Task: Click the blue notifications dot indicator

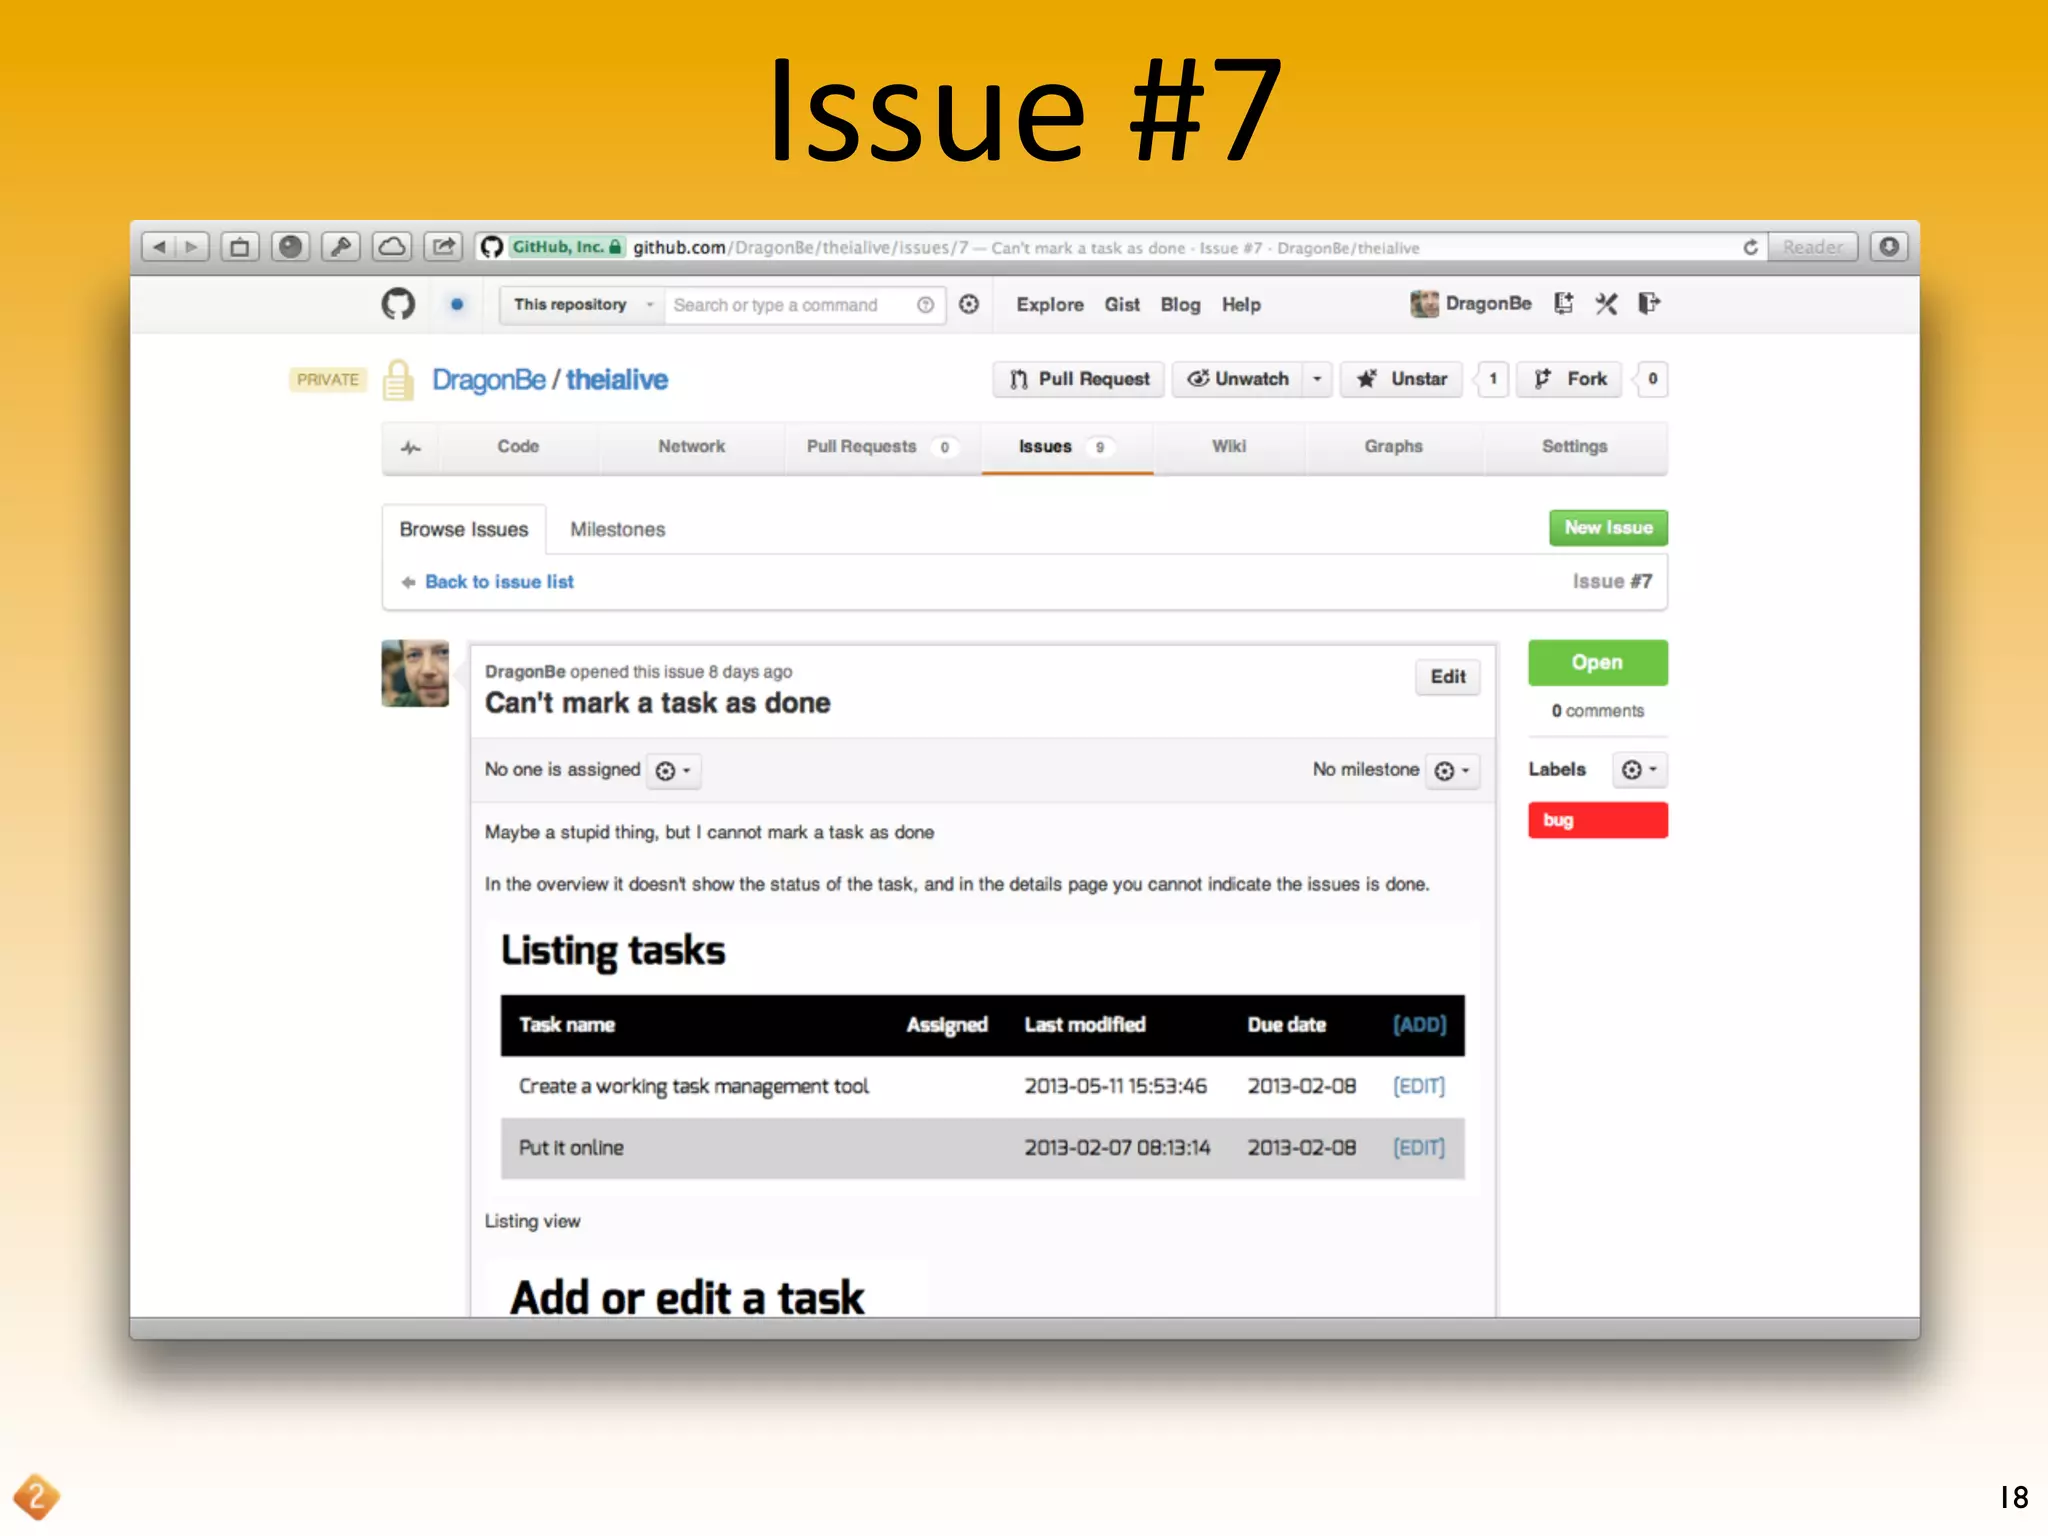Action: 457,304
